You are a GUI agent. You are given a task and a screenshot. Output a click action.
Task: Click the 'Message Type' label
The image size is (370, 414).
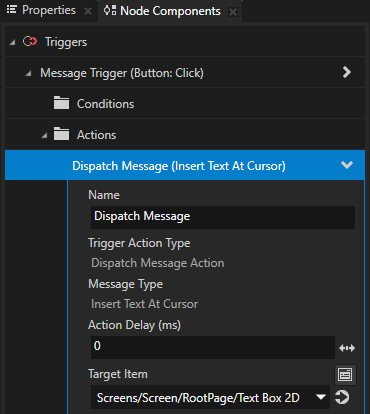126,284
